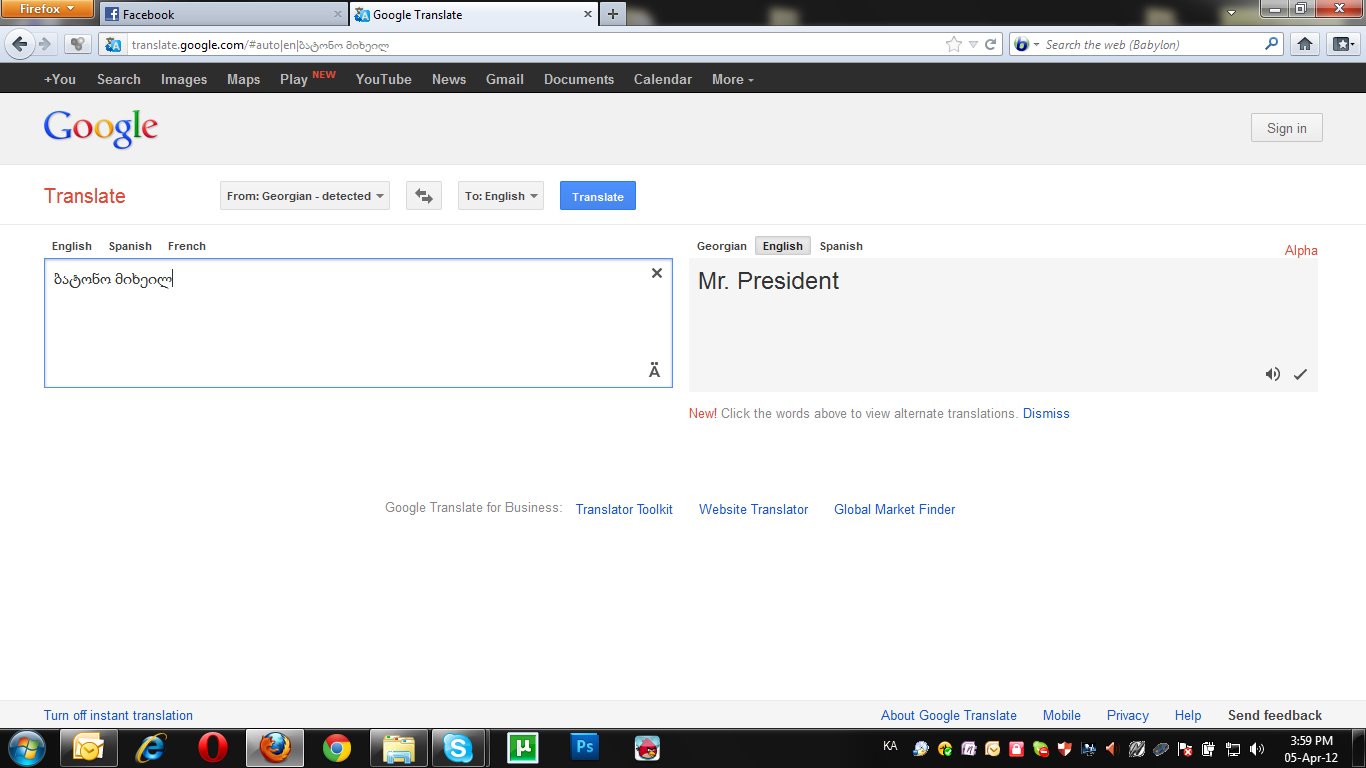This screenshot has height=768, width=1366.
Task: Open a new tab with the plus button
Action: (x=613, y=14)
